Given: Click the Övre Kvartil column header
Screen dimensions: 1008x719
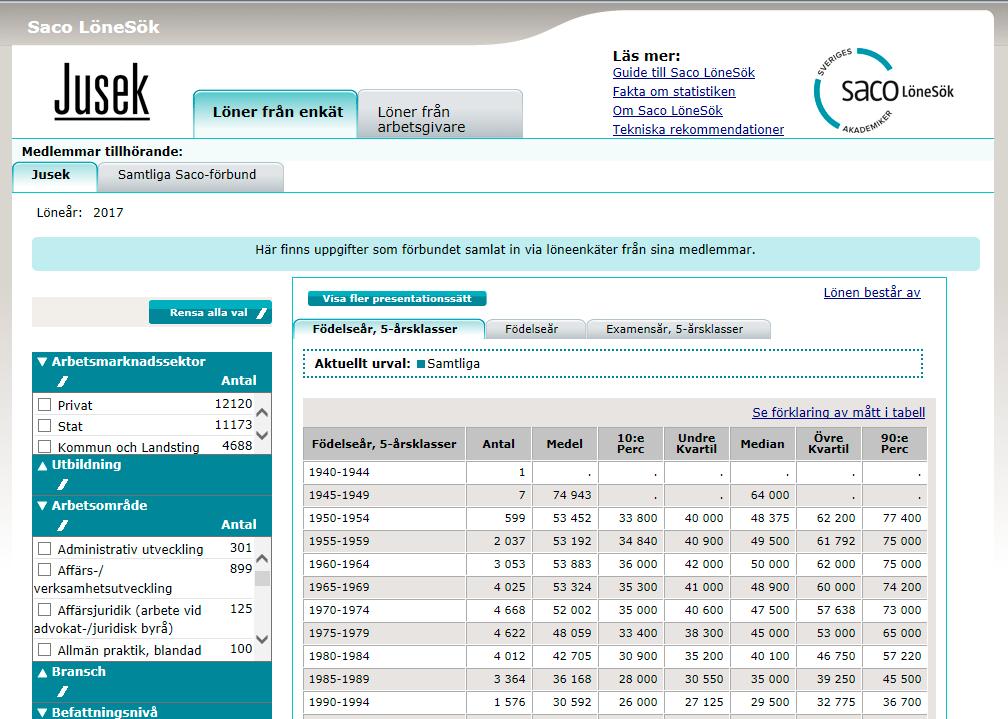Looking at the screenshot, I should point(829,444).
